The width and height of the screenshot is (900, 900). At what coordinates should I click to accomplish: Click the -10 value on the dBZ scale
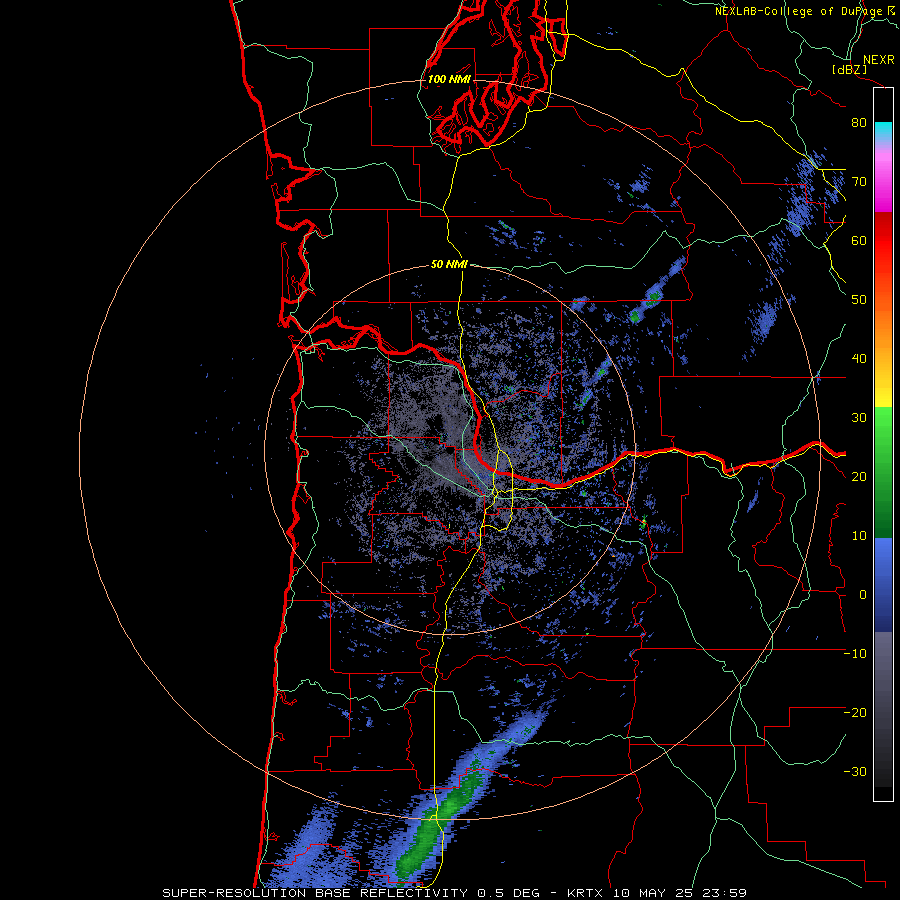(855, 654)
